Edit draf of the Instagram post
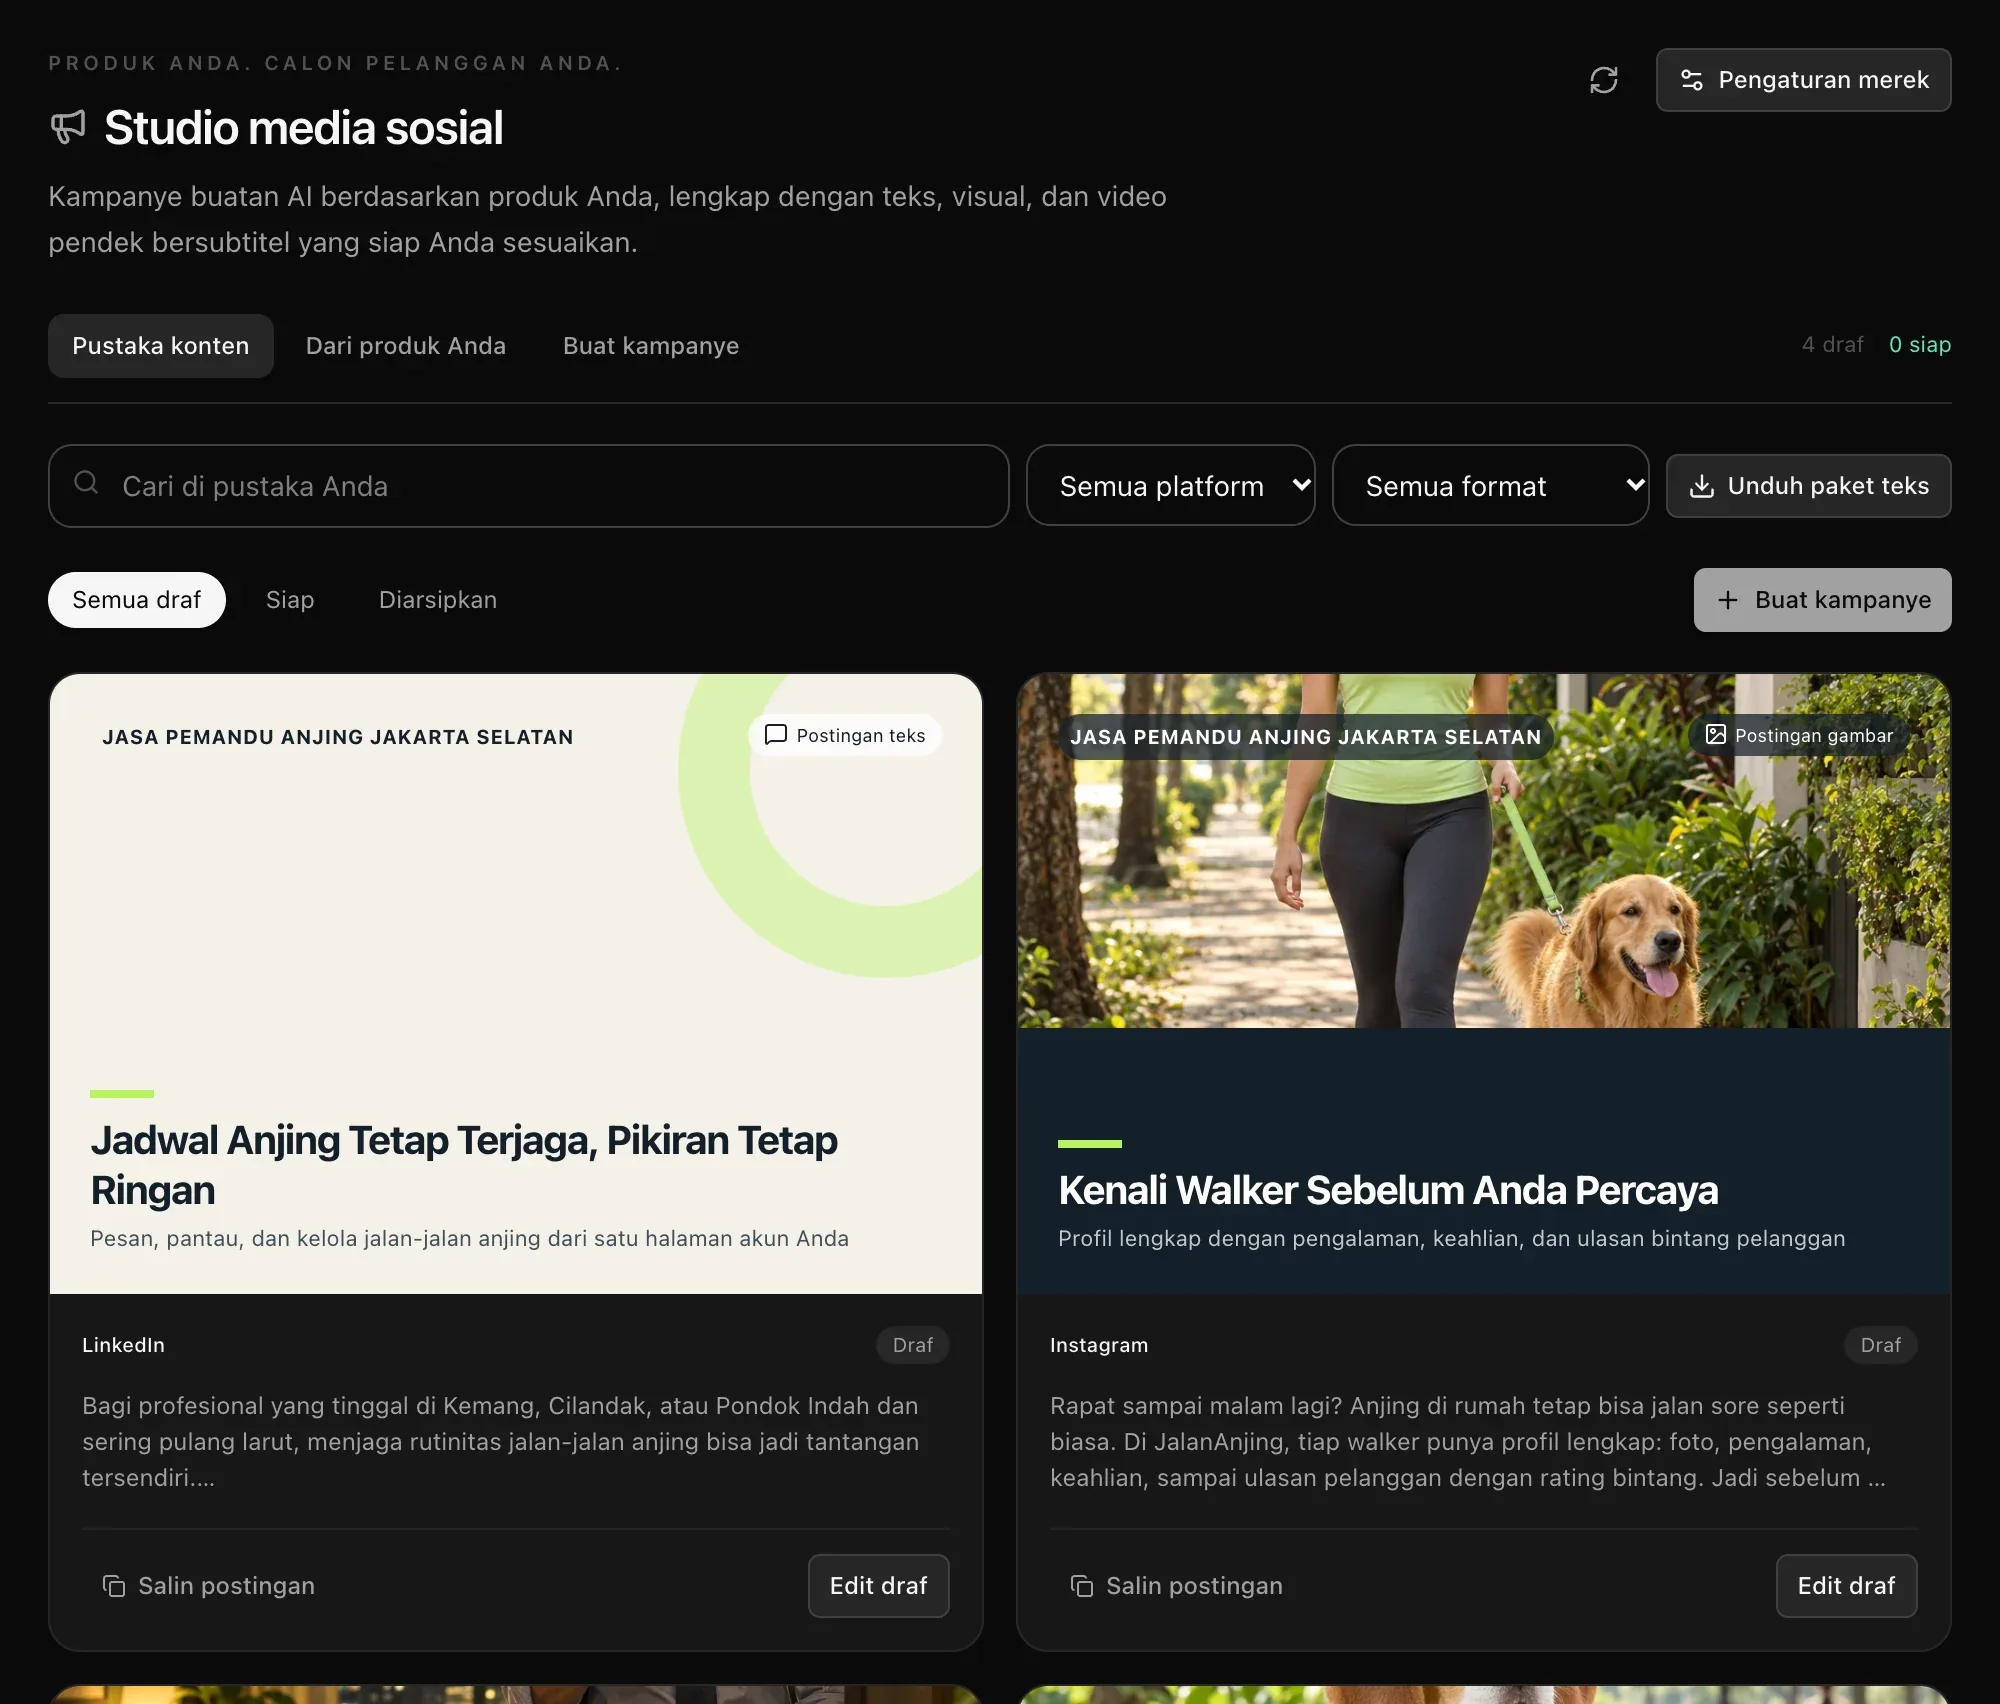This screenshot has width=2000, height=1704. pos(1846,1586)
